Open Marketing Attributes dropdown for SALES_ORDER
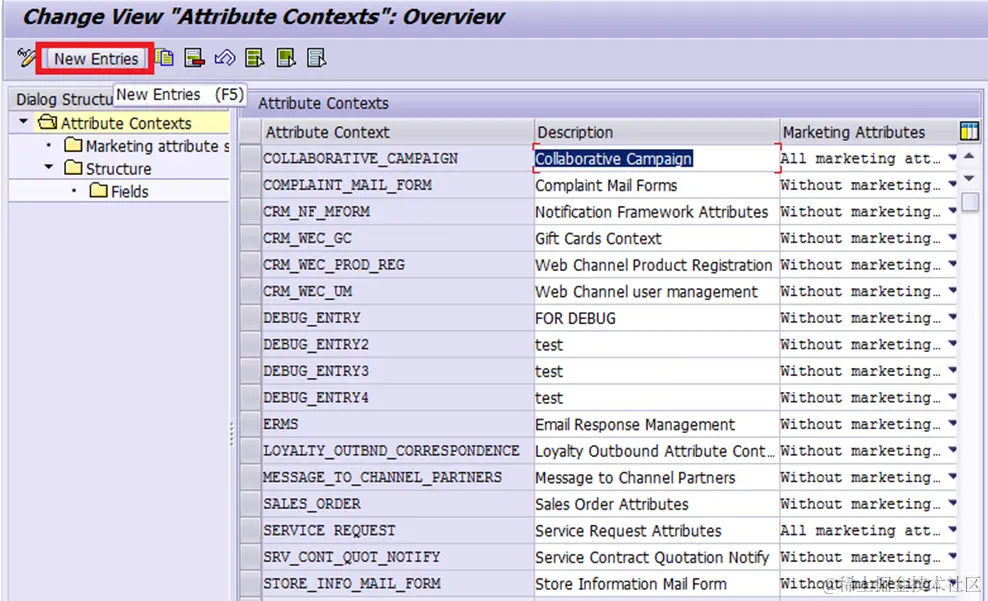 952,503
